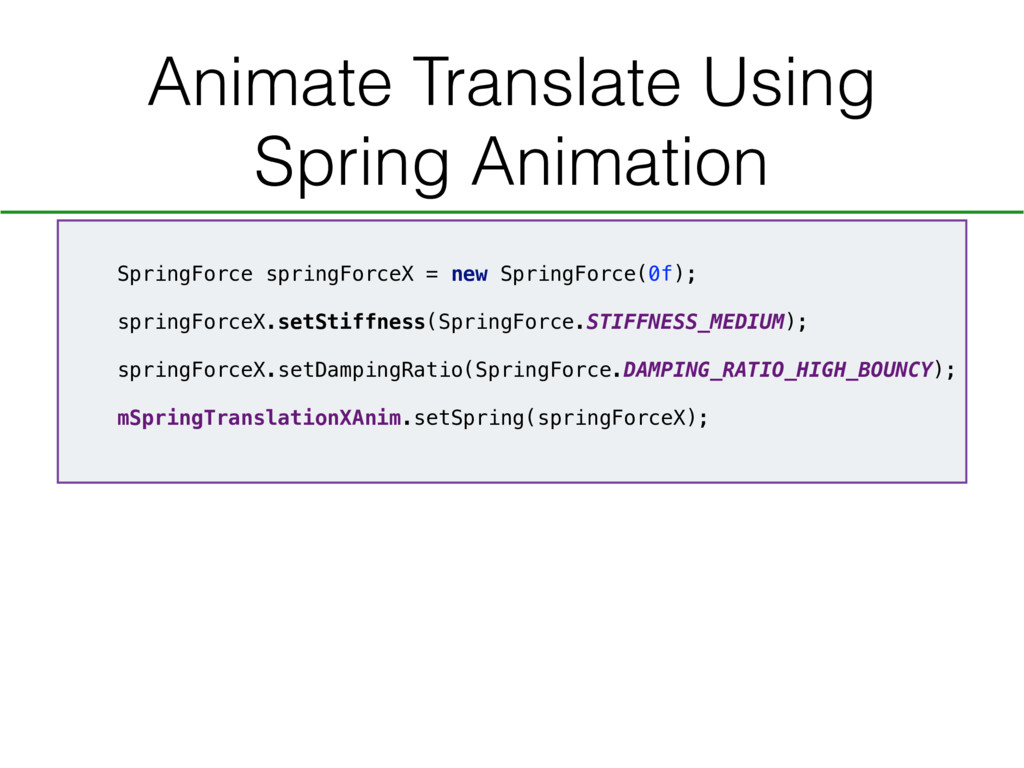Select the line 'SpringForce springForceX = new SpringForce(0f);'

click(x=407, y=274)
